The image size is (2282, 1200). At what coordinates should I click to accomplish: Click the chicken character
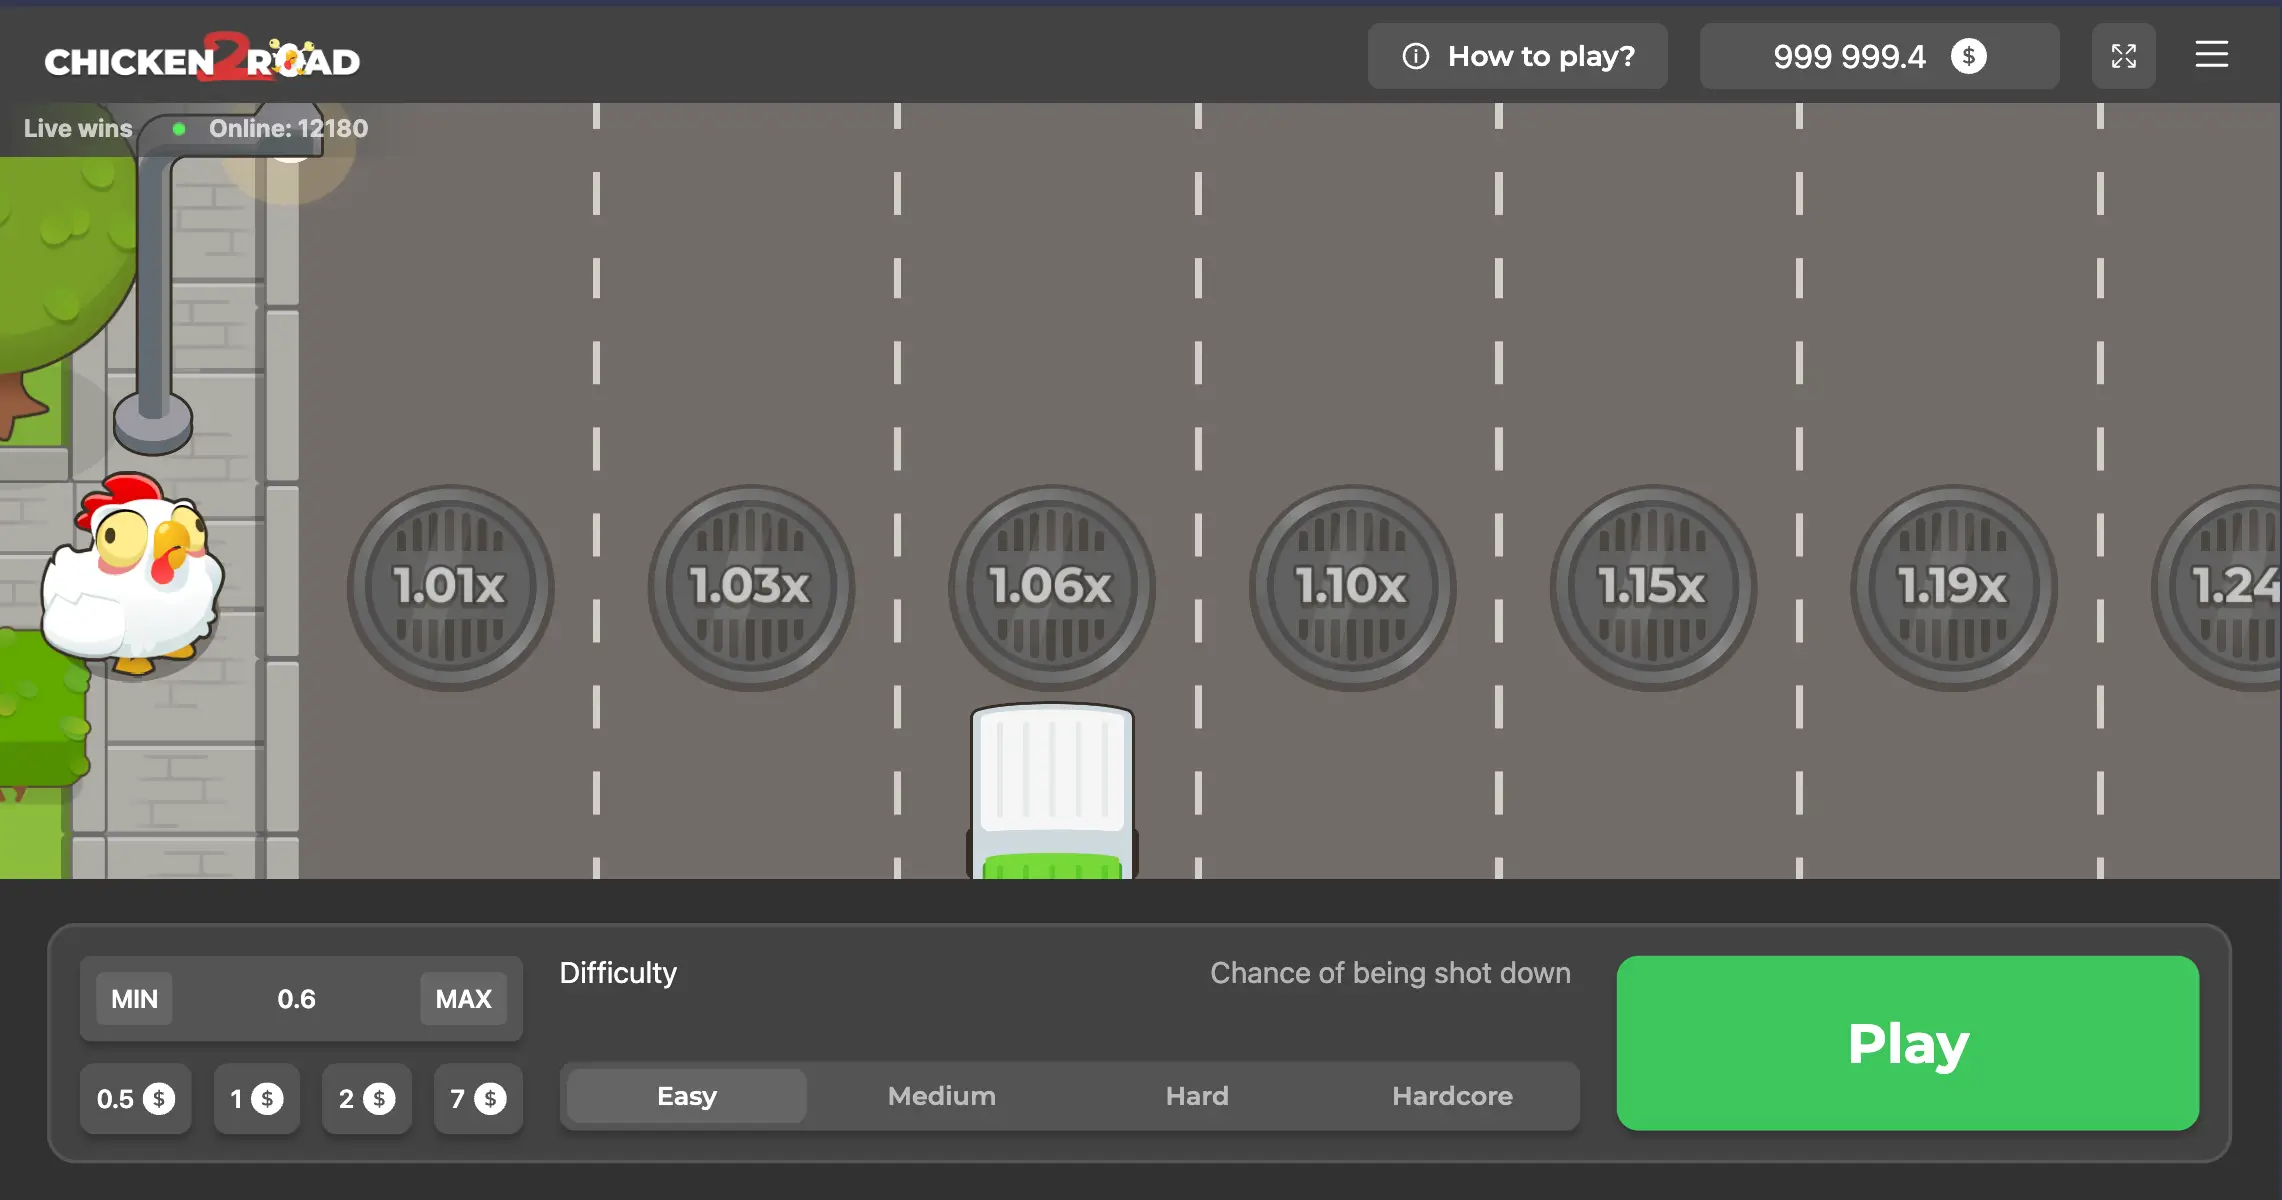[x=133, y=578]
